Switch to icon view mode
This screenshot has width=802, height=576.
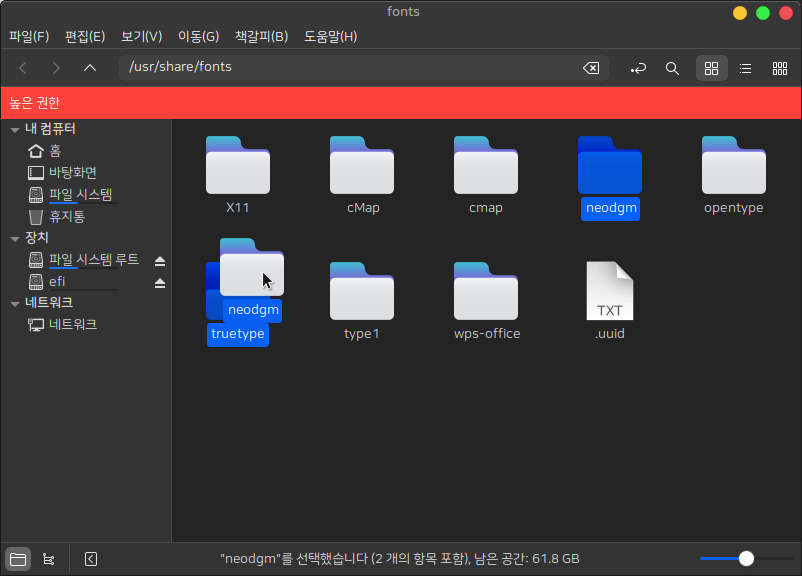pyautogui.click(x=711, y=68)
